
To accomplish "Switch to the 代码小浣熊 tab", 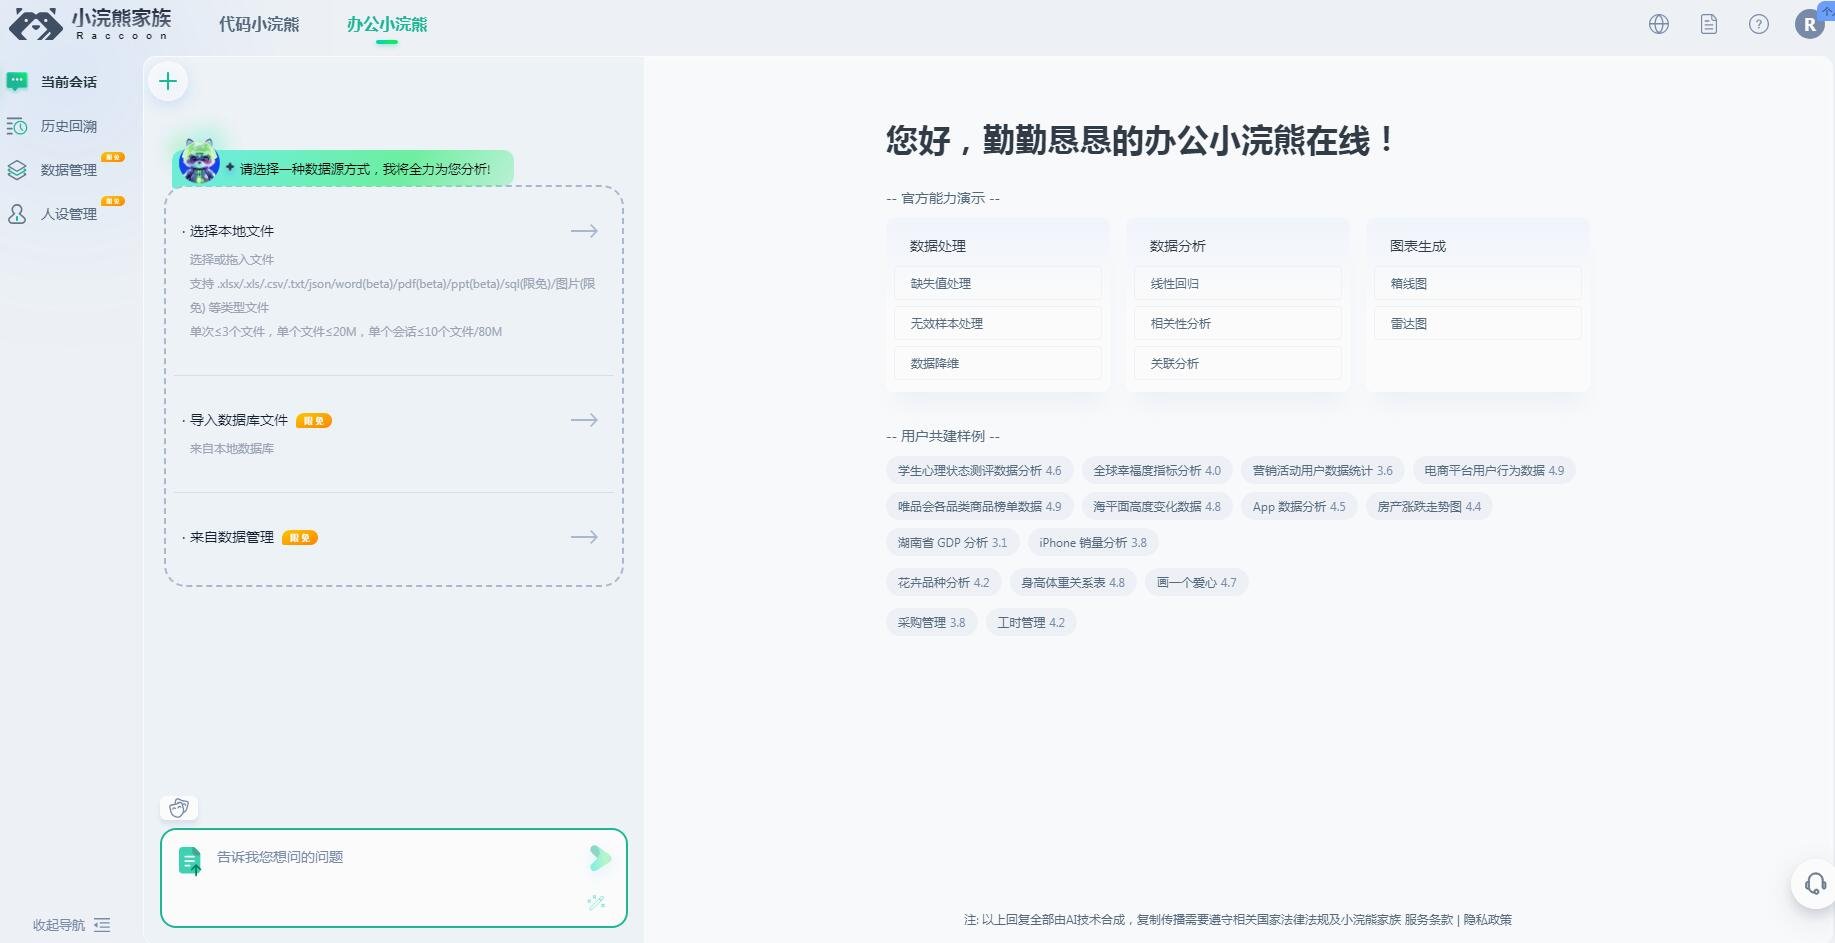I will pos(258,25).
